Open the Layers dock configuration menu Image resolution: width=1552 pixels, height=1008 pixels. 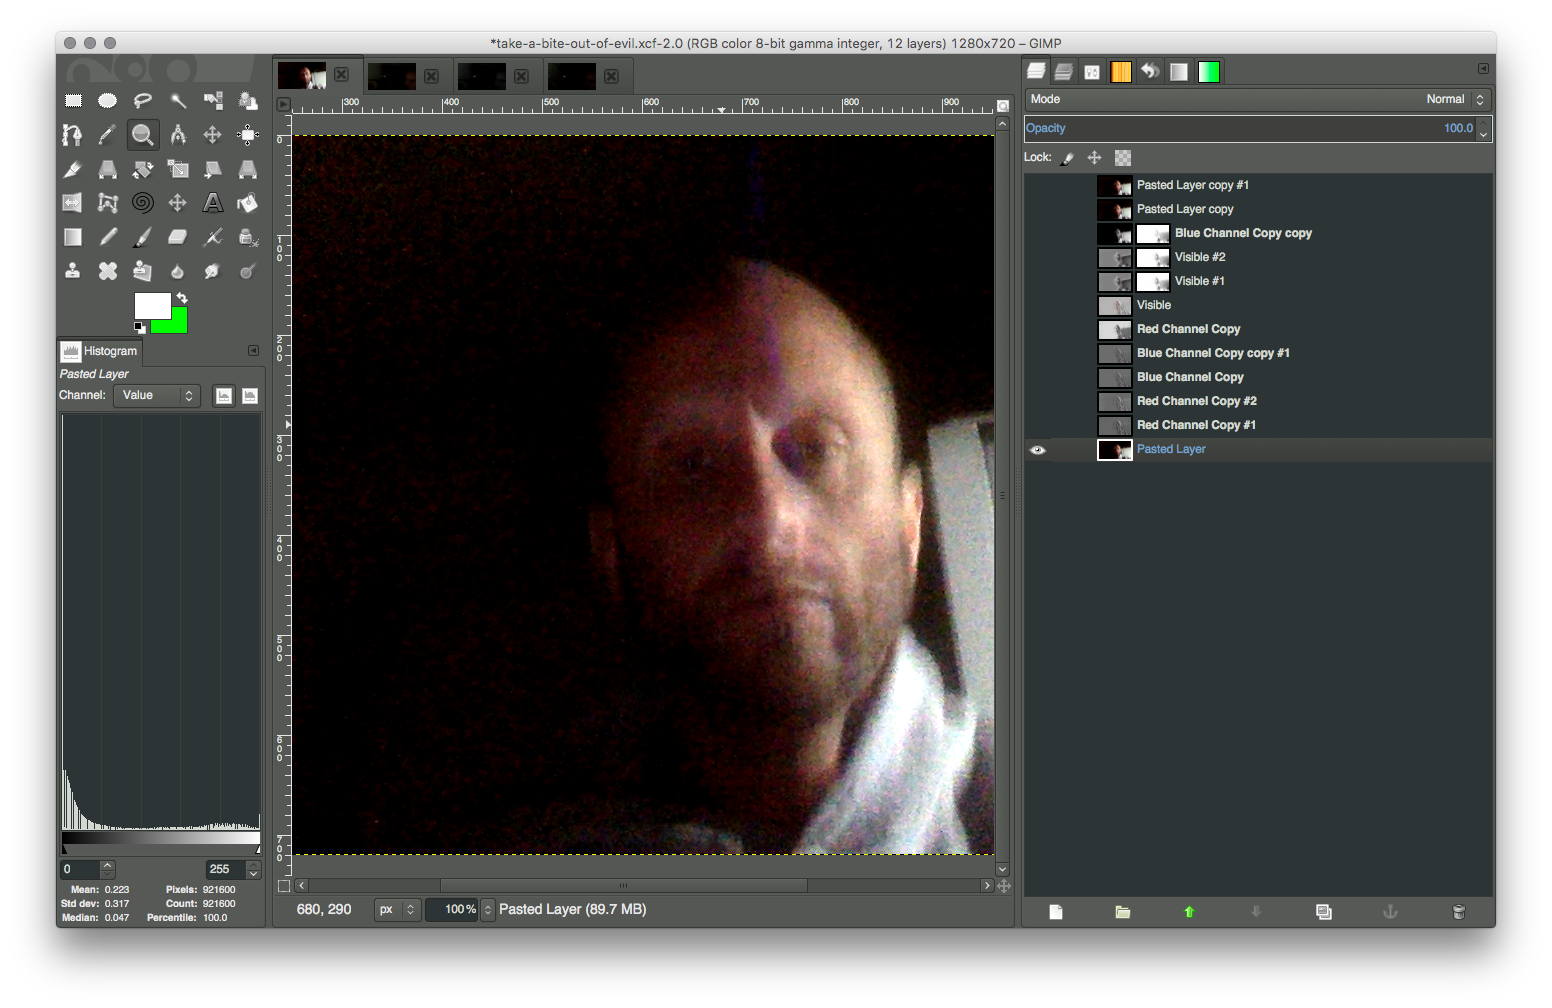click(1483, 69)
